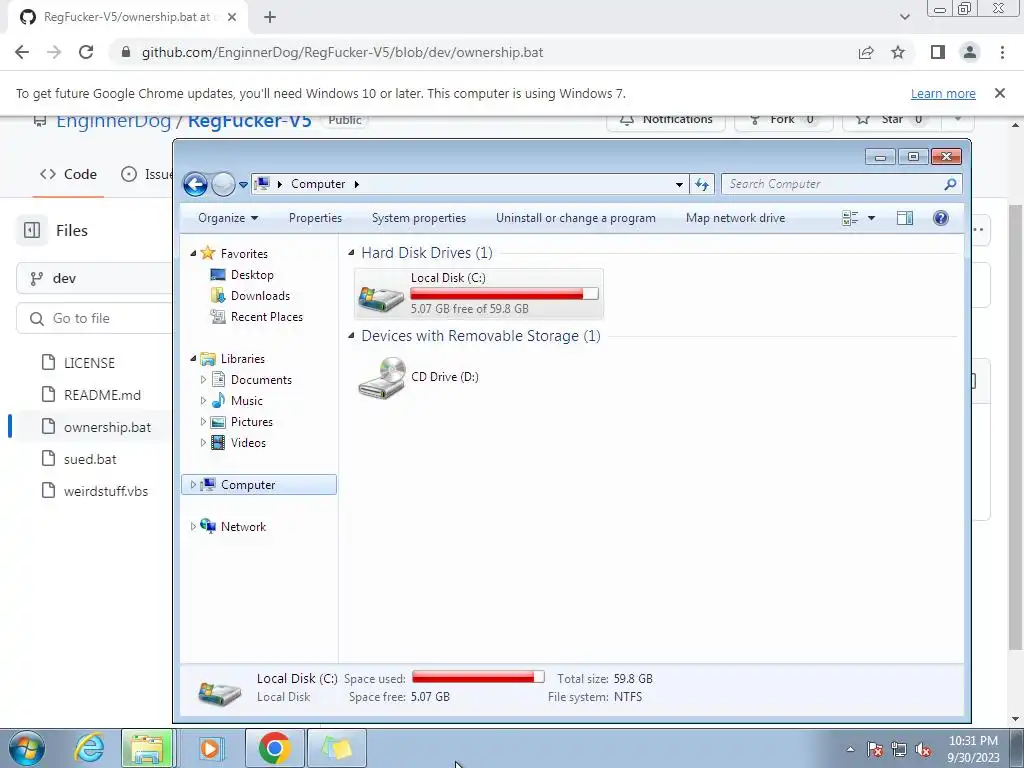
Task: Open the dev branch selector
Action: coord(95,278)
